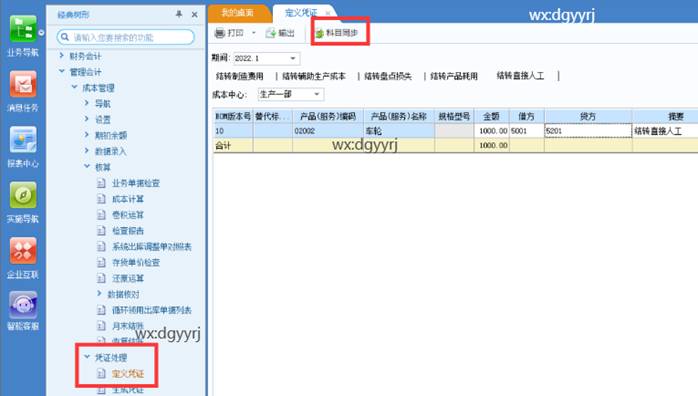
Task: Click the 打印 printer icon
Action: [x=219, y=33]
